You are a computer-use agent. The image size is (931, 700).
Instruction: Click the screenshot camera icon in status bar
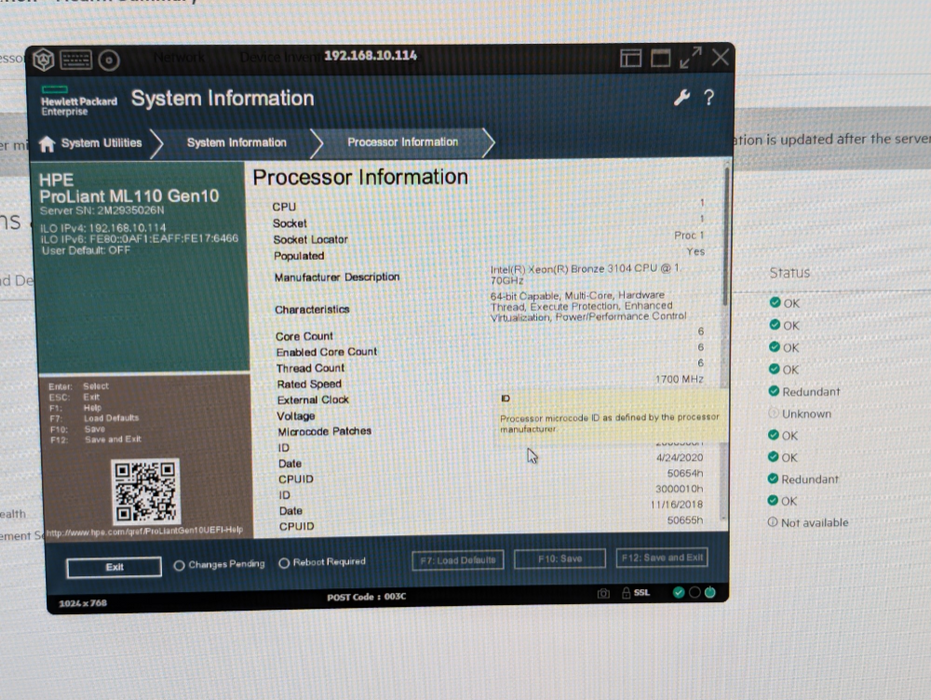coord(603,593)
